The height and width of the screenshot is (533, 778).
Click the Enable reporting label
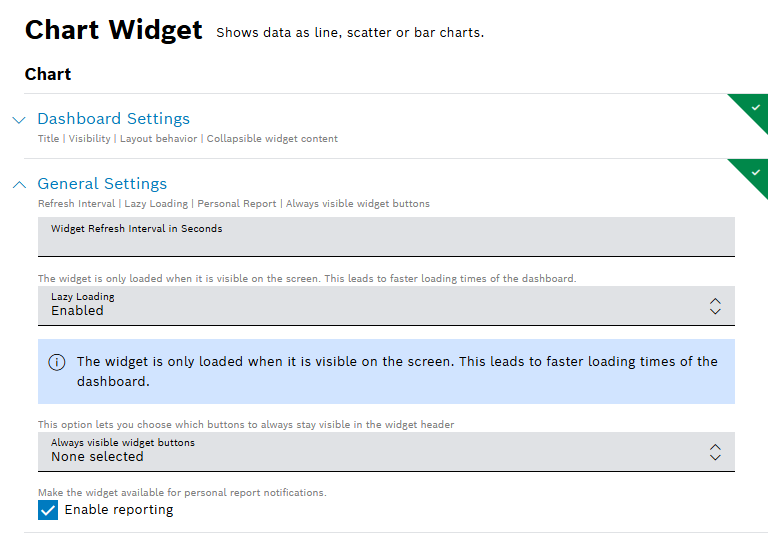pyautogui.click(x=119, y=510)
